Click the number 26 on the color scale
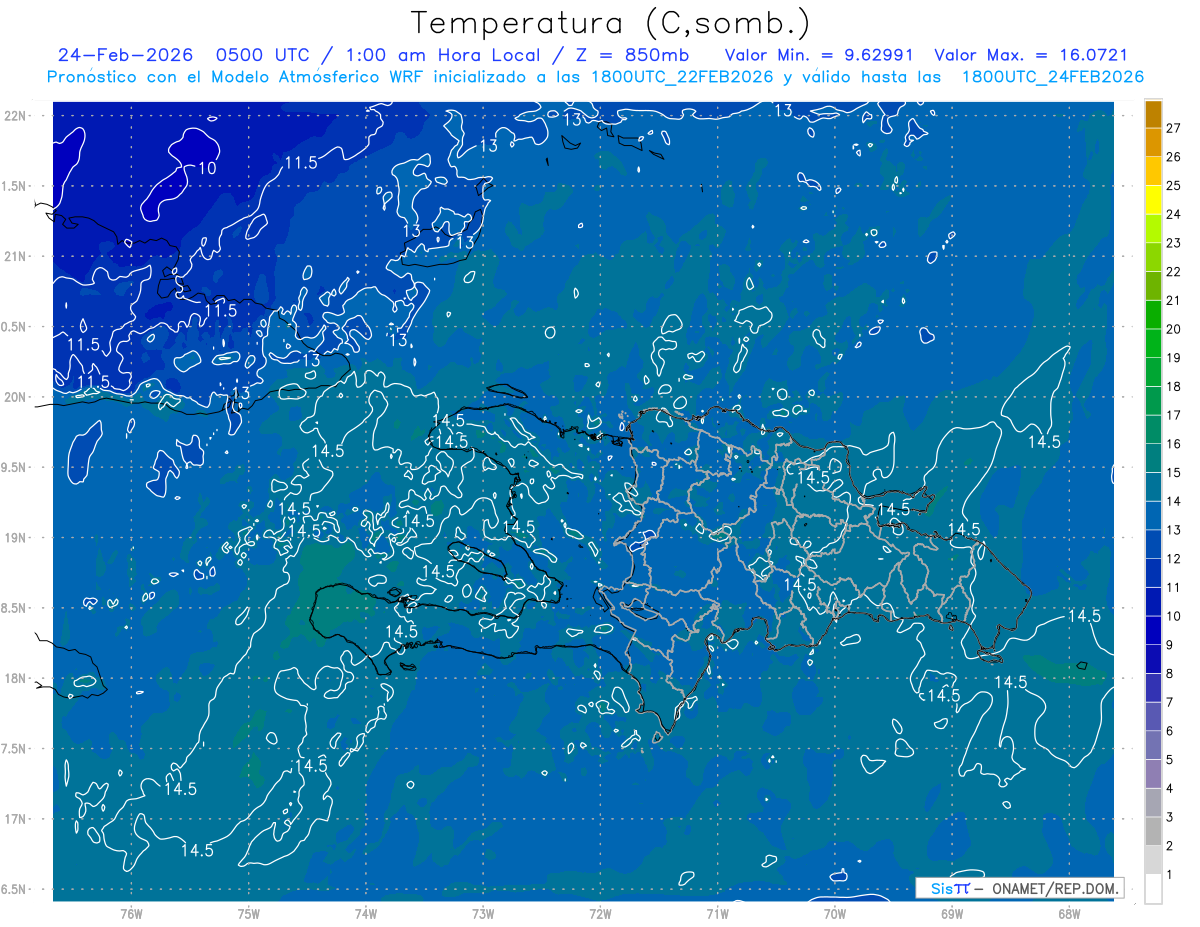Image resolution: width=1200 pixels, height=927 pixels. point(1173,157)
